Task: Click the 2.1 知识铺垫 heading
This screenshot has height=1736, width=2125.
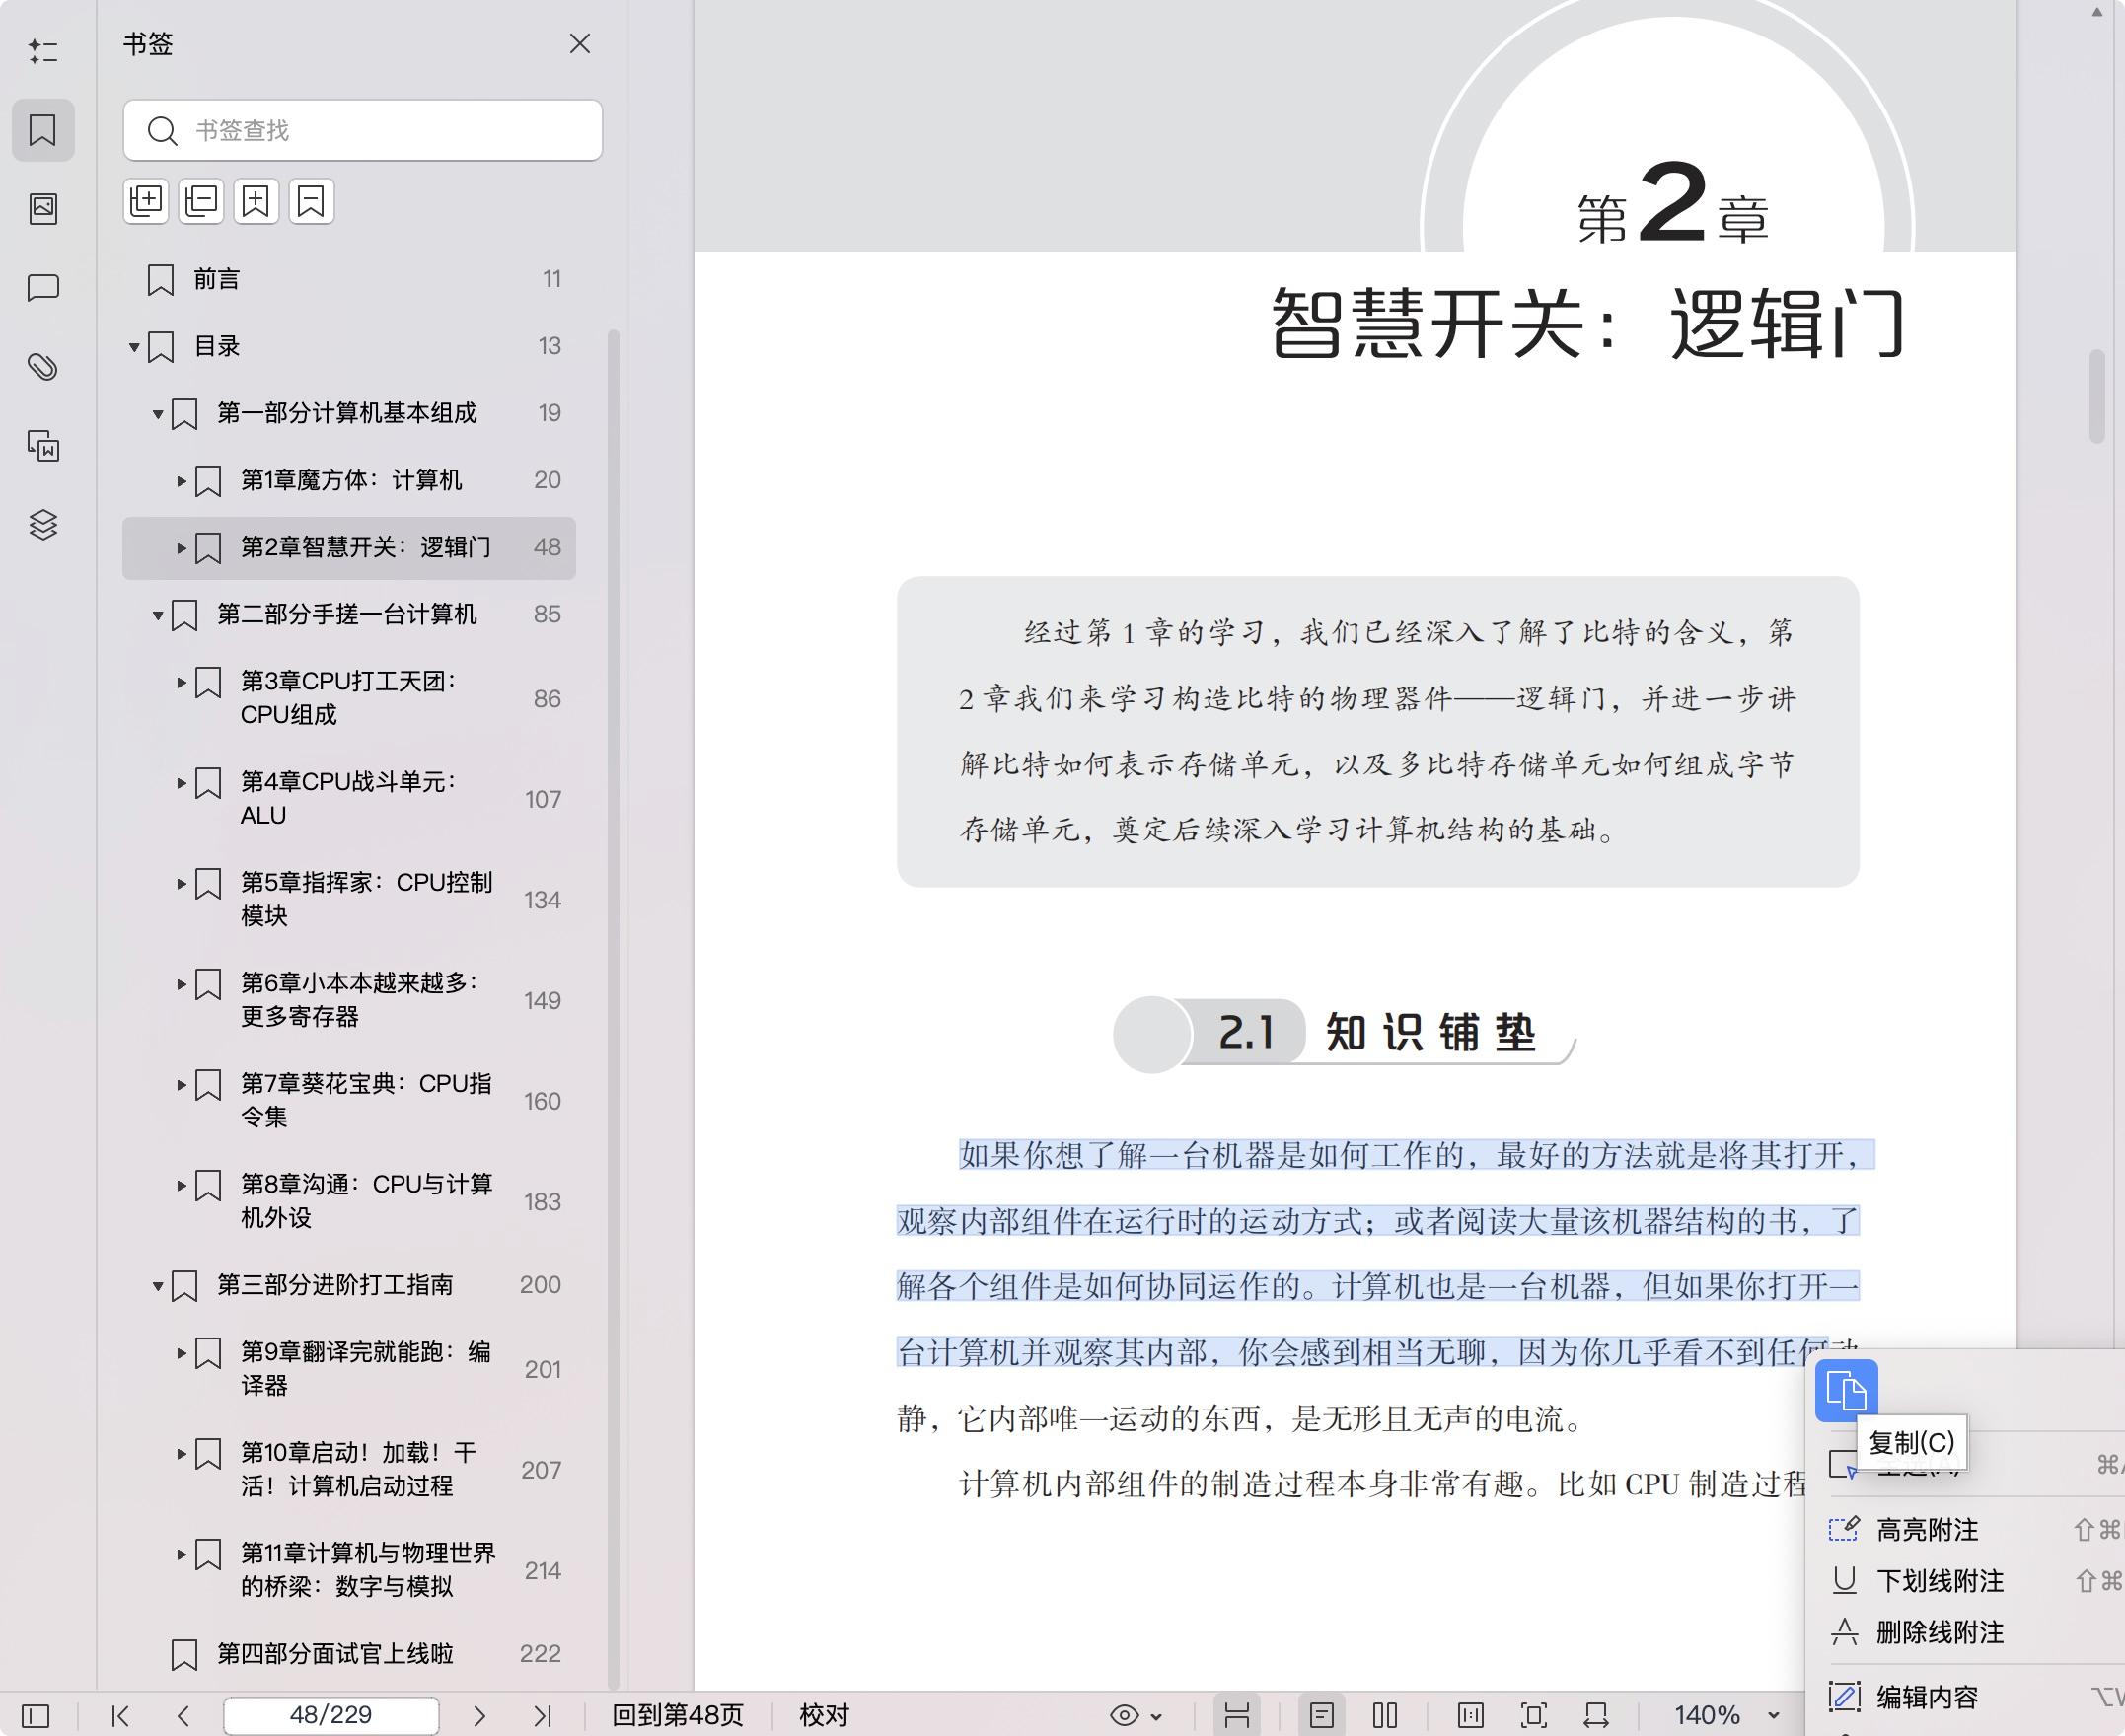Action: click(x=1345, y=1032)
